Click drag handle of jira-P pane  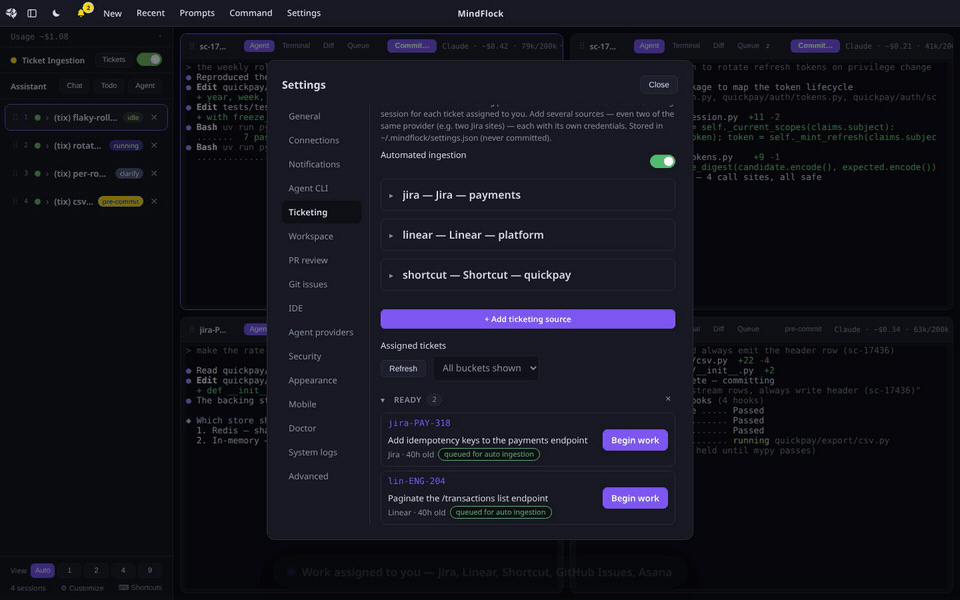click(x=192, y=329)
